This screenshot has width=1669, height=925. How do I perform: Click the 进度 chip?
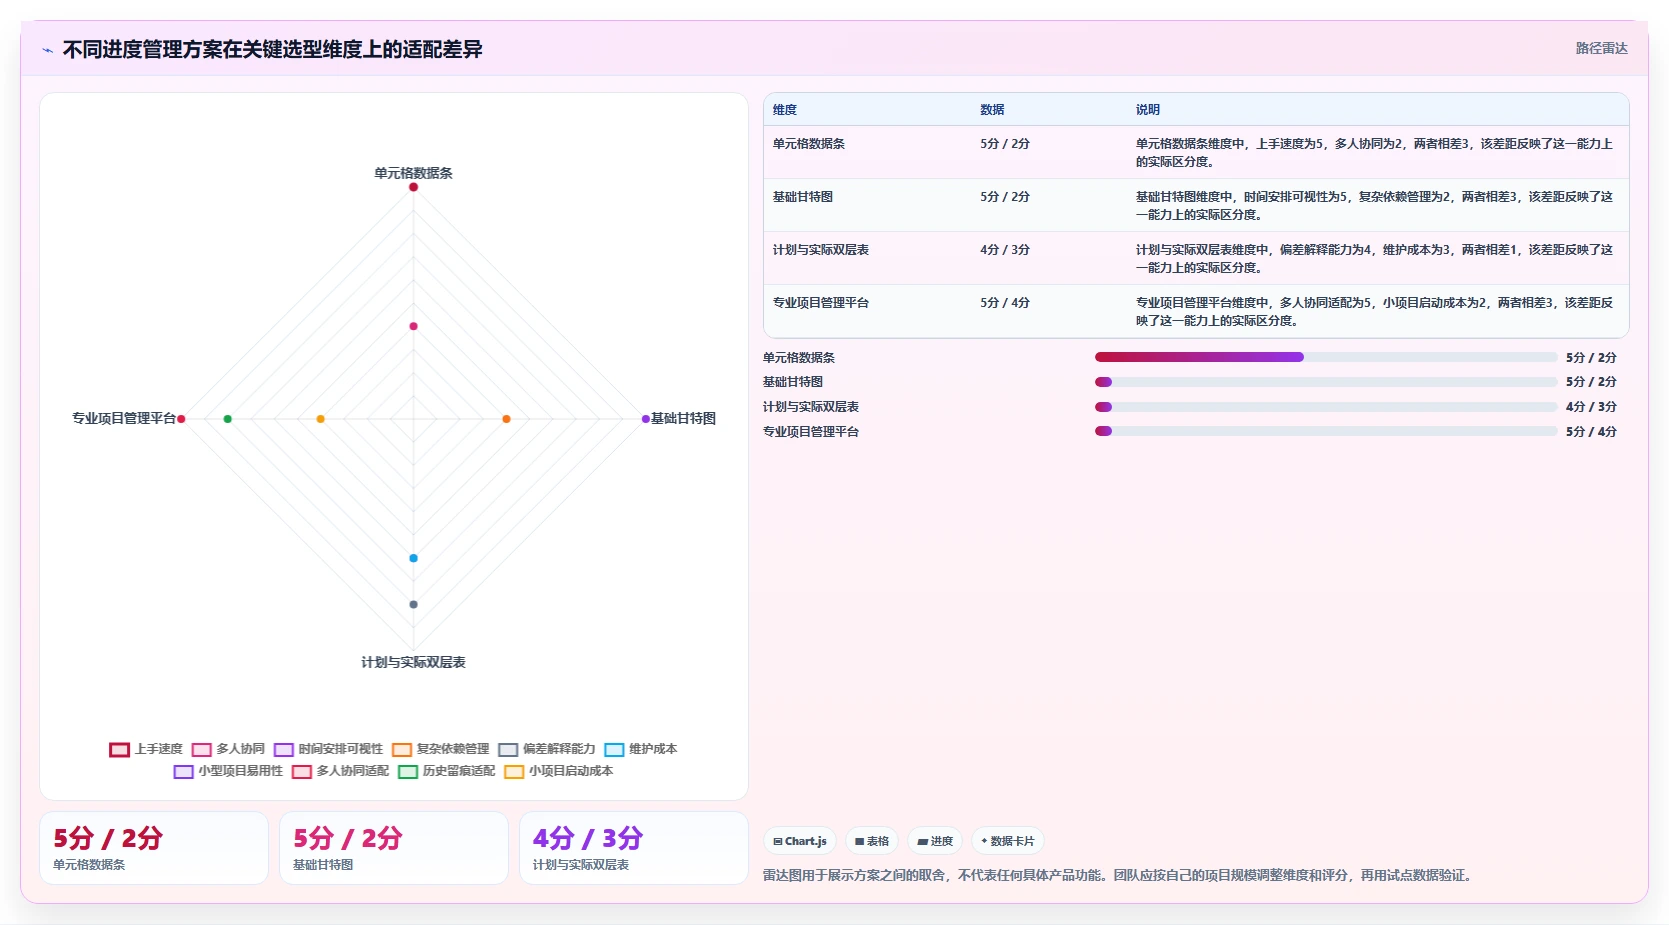point(935,841)
